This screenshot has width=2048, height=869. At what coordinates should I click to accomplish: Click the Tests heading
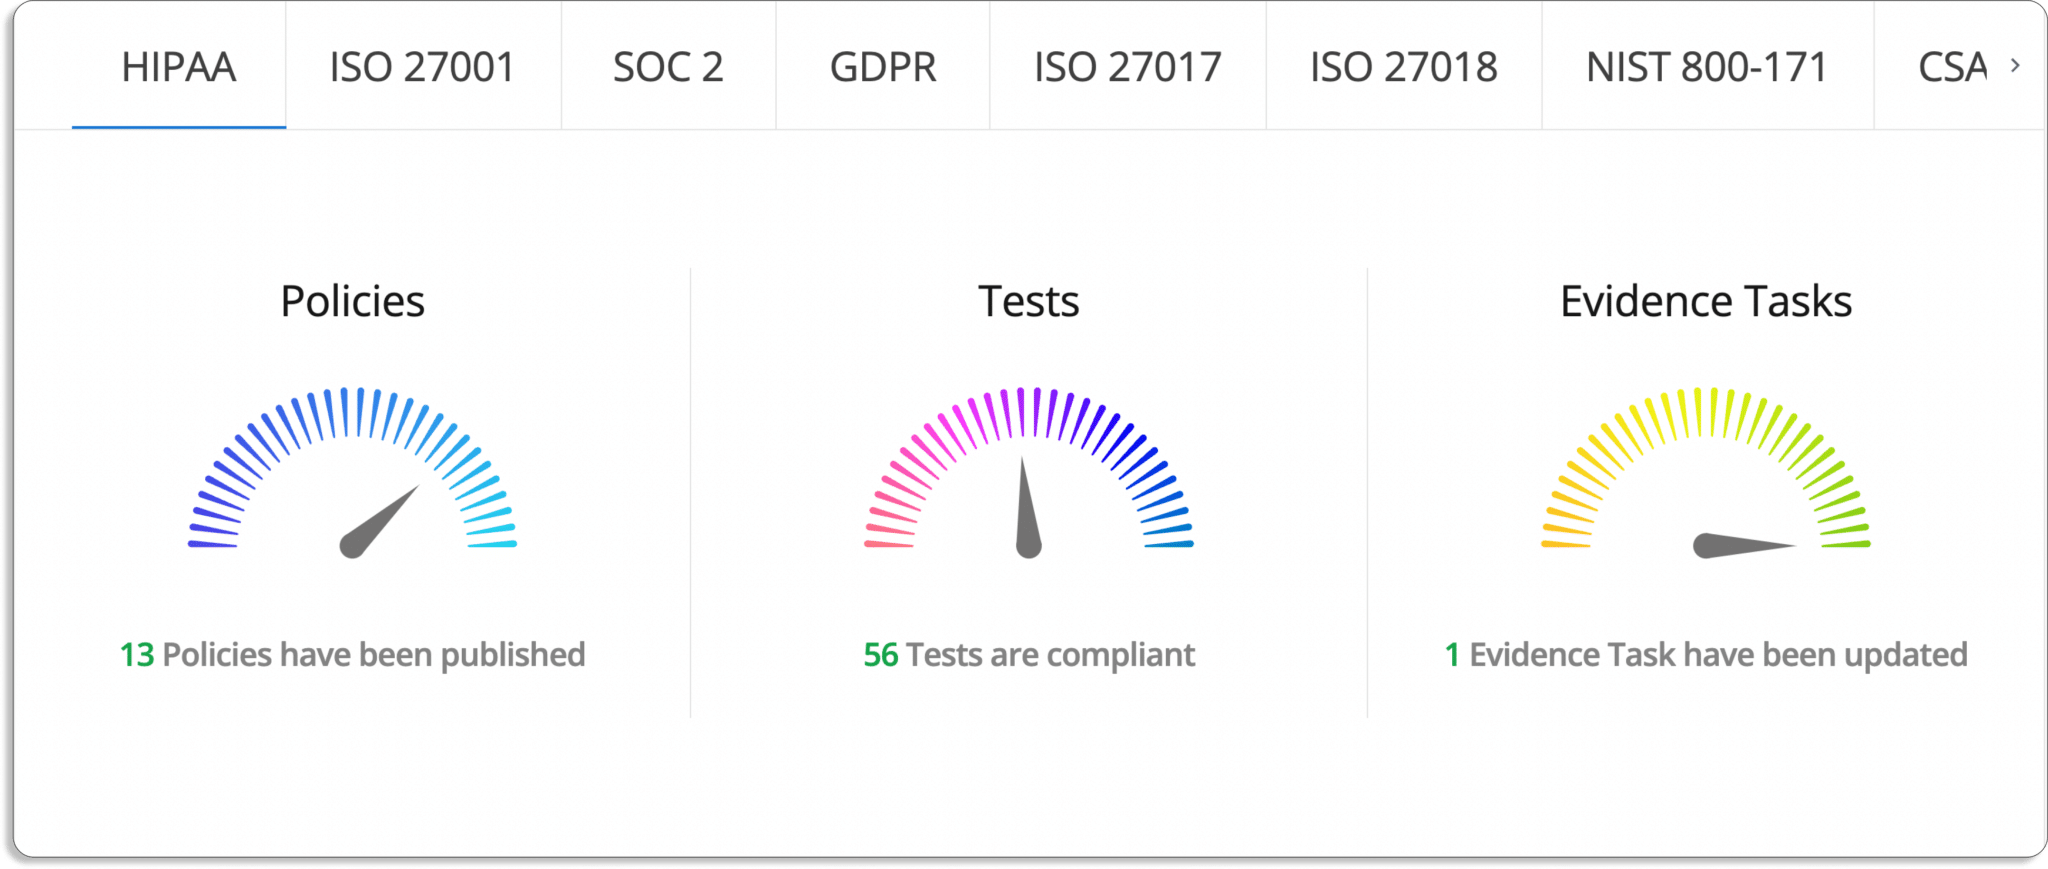pyautogui.click(x=1029, y=301)
